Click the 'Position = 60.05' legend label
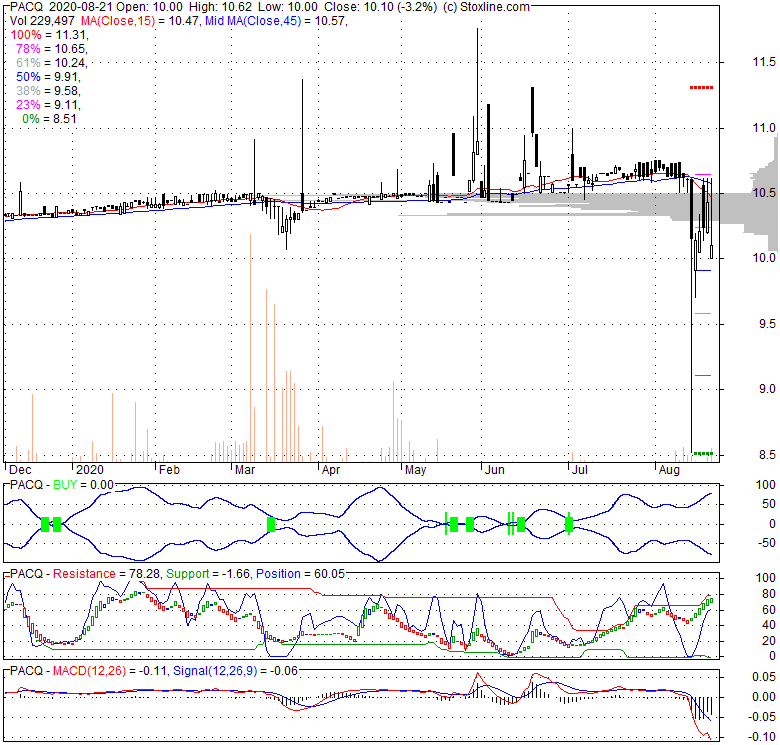Viewport: 780px width, 745px height. [300, 574]
